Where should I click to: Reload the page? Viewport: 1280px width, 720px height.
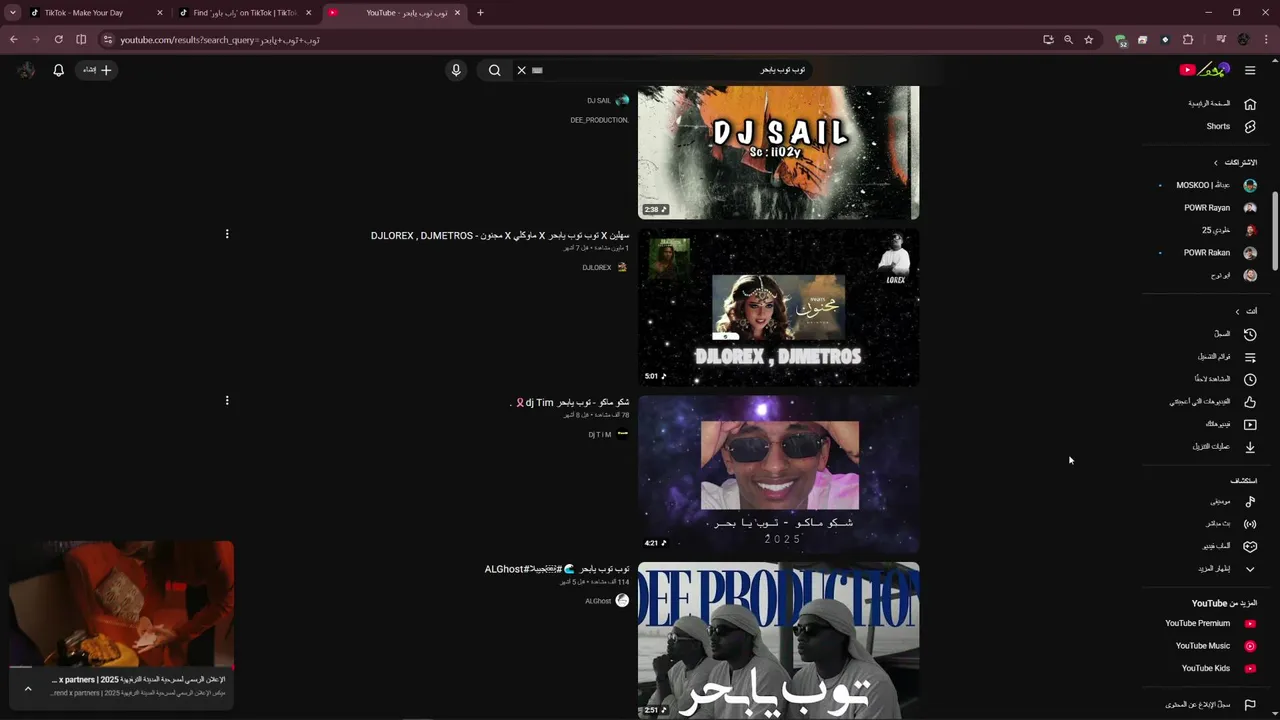(58, 40)
